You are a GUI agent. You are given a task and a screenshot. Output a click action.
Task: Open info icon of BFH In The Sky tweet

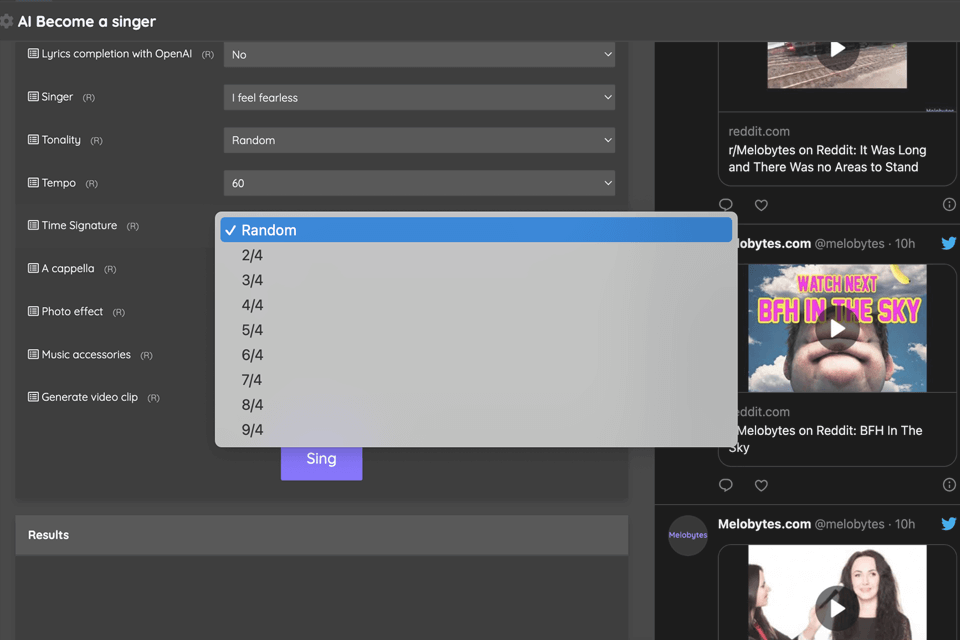click(949, 485)
